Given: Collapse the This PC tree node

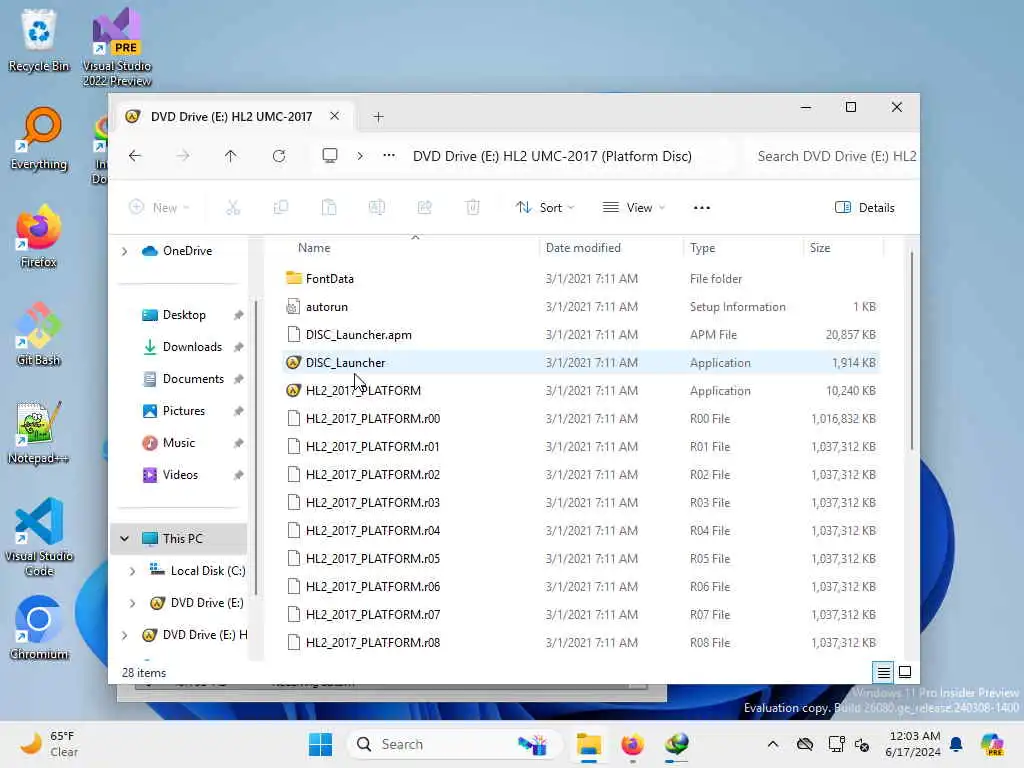Looking at the screenshot, I should 125,539.
